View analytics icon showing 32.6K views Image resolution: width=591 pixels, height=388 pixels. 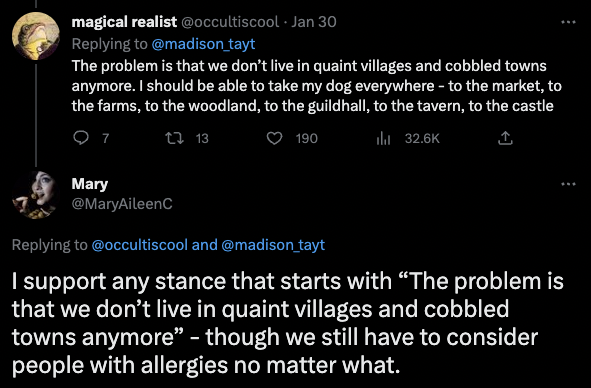pyautogui.click(x=383, y=138)
